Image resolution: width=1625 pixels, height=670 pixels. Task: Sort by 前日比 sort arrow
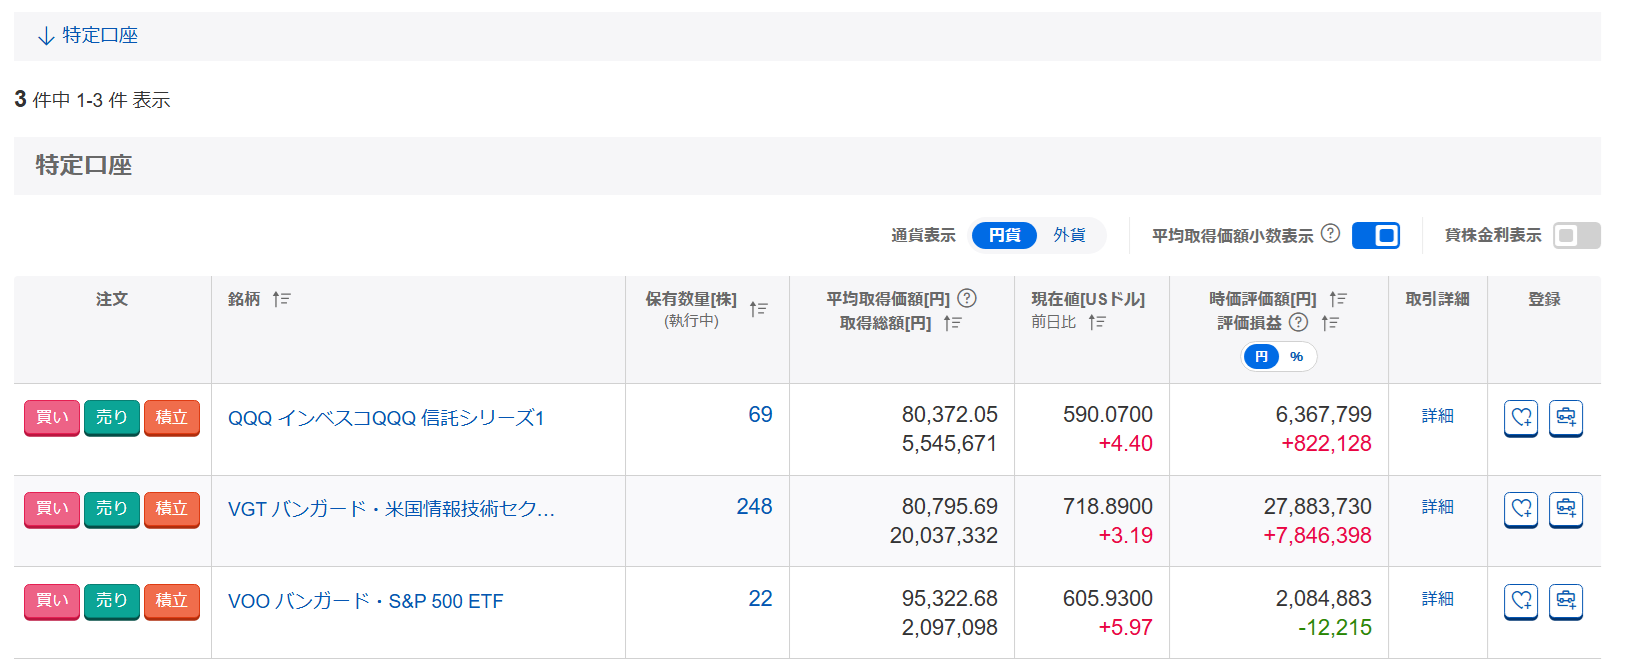click(x=1097, y=322)
